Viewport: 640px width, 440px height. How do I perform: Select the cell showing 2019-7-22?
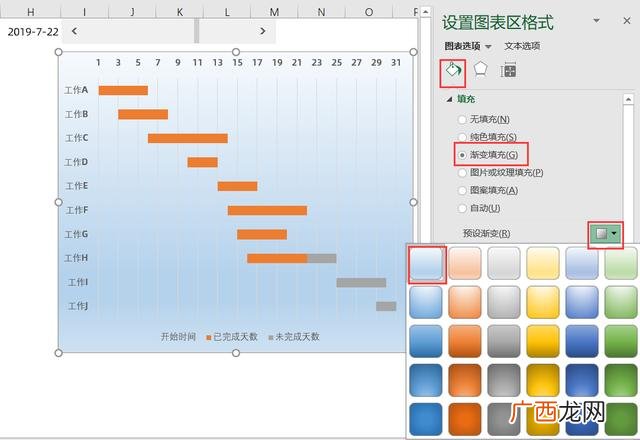tap(32, 31)
